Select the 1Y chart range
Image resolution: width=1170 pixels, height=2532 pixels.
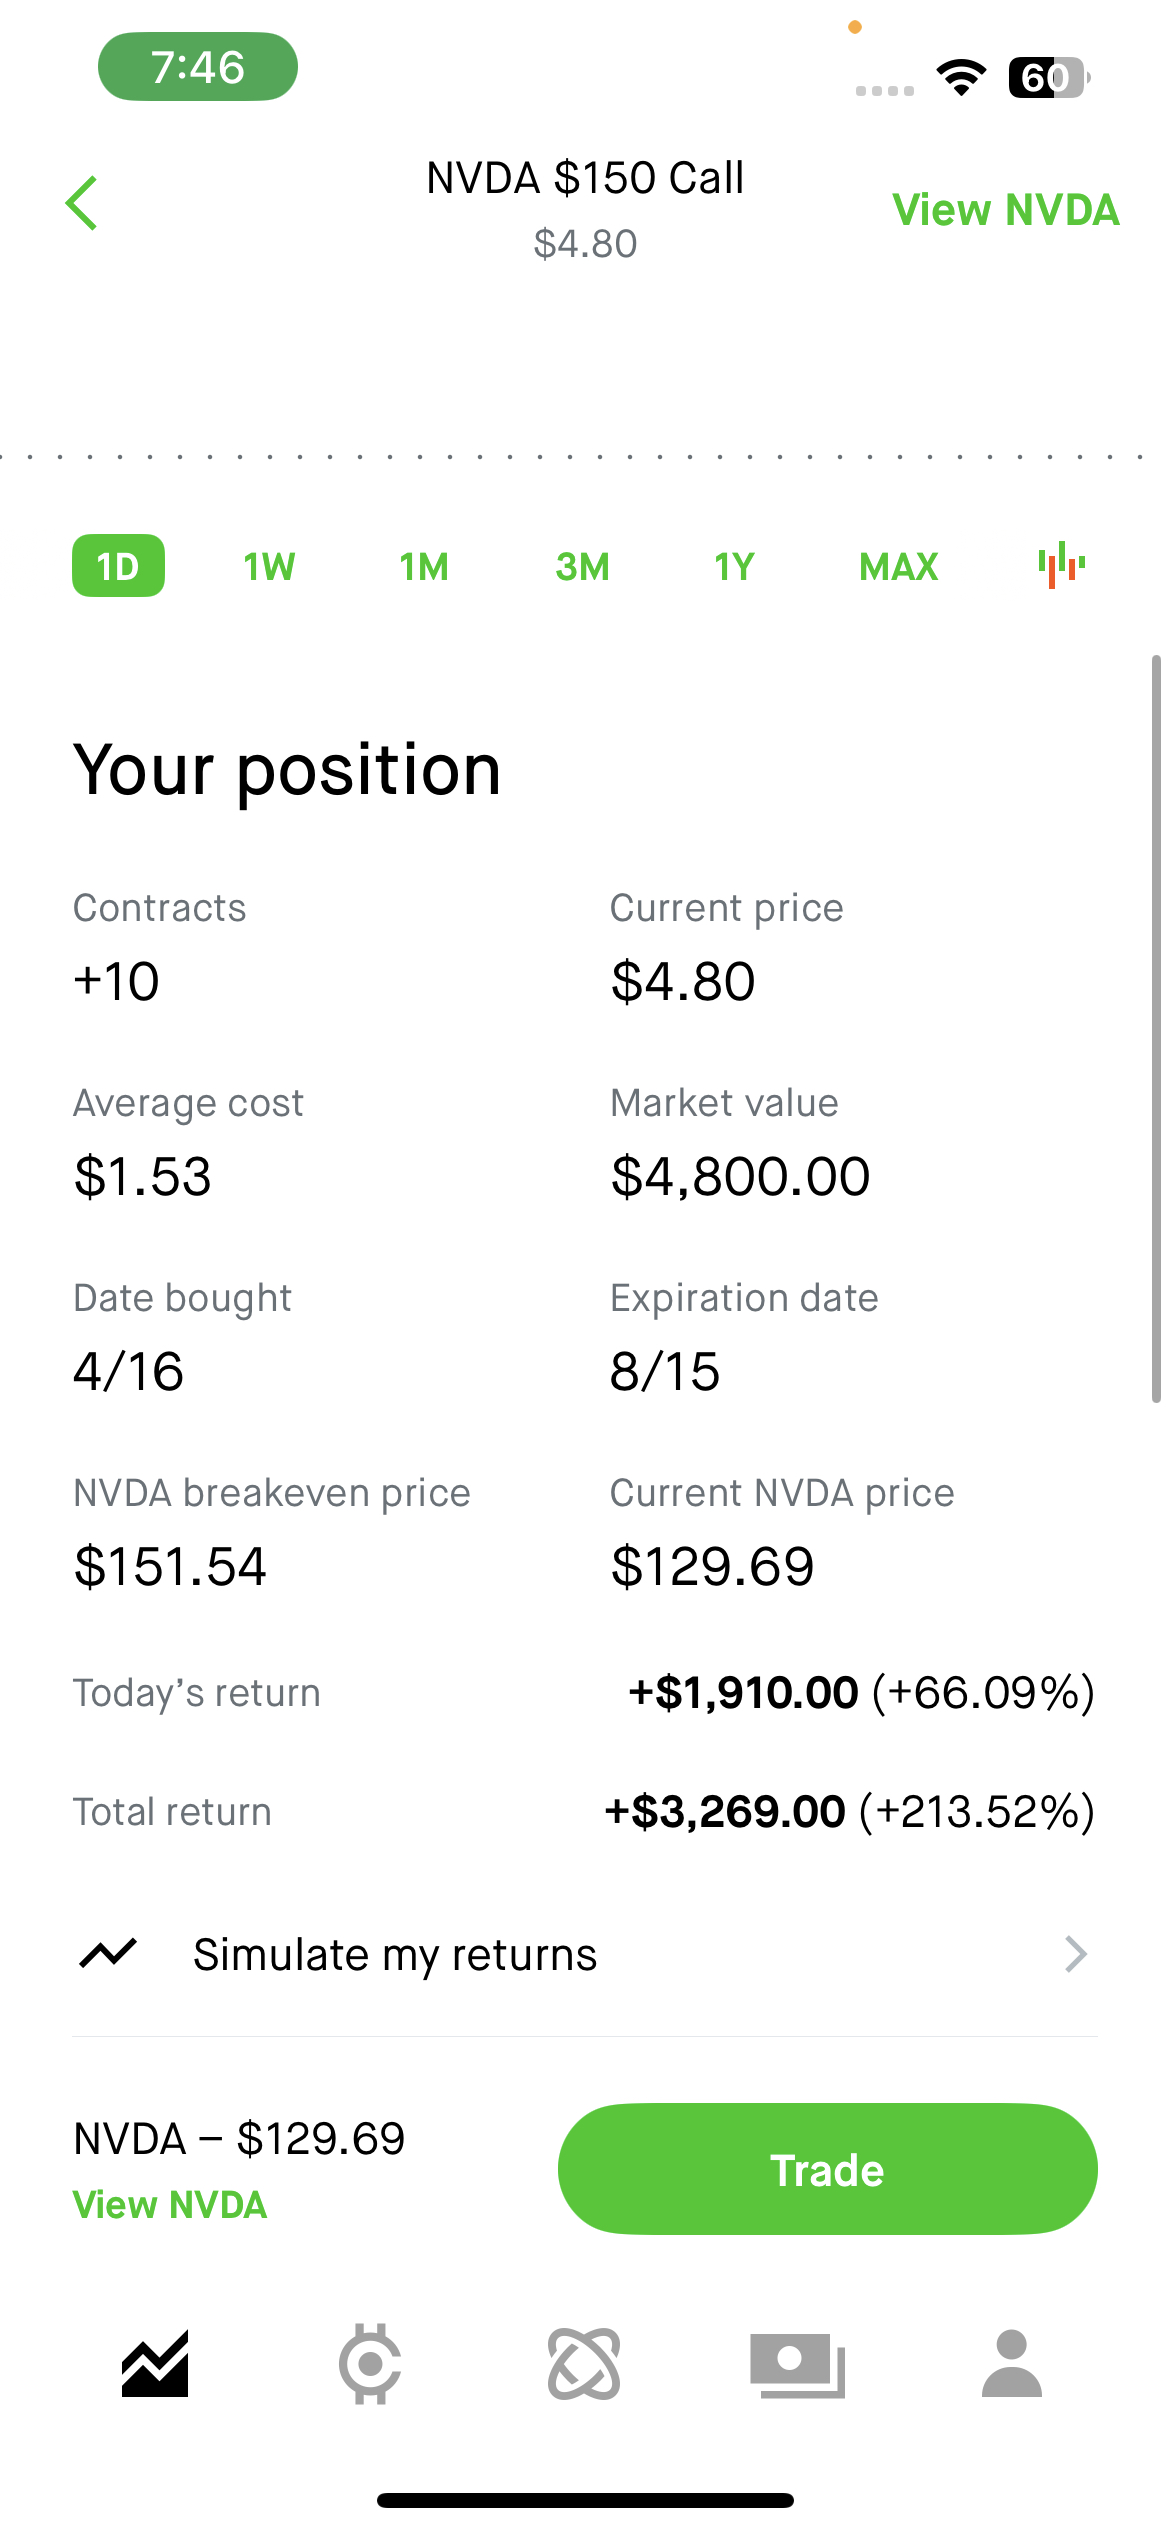[734, 567]
